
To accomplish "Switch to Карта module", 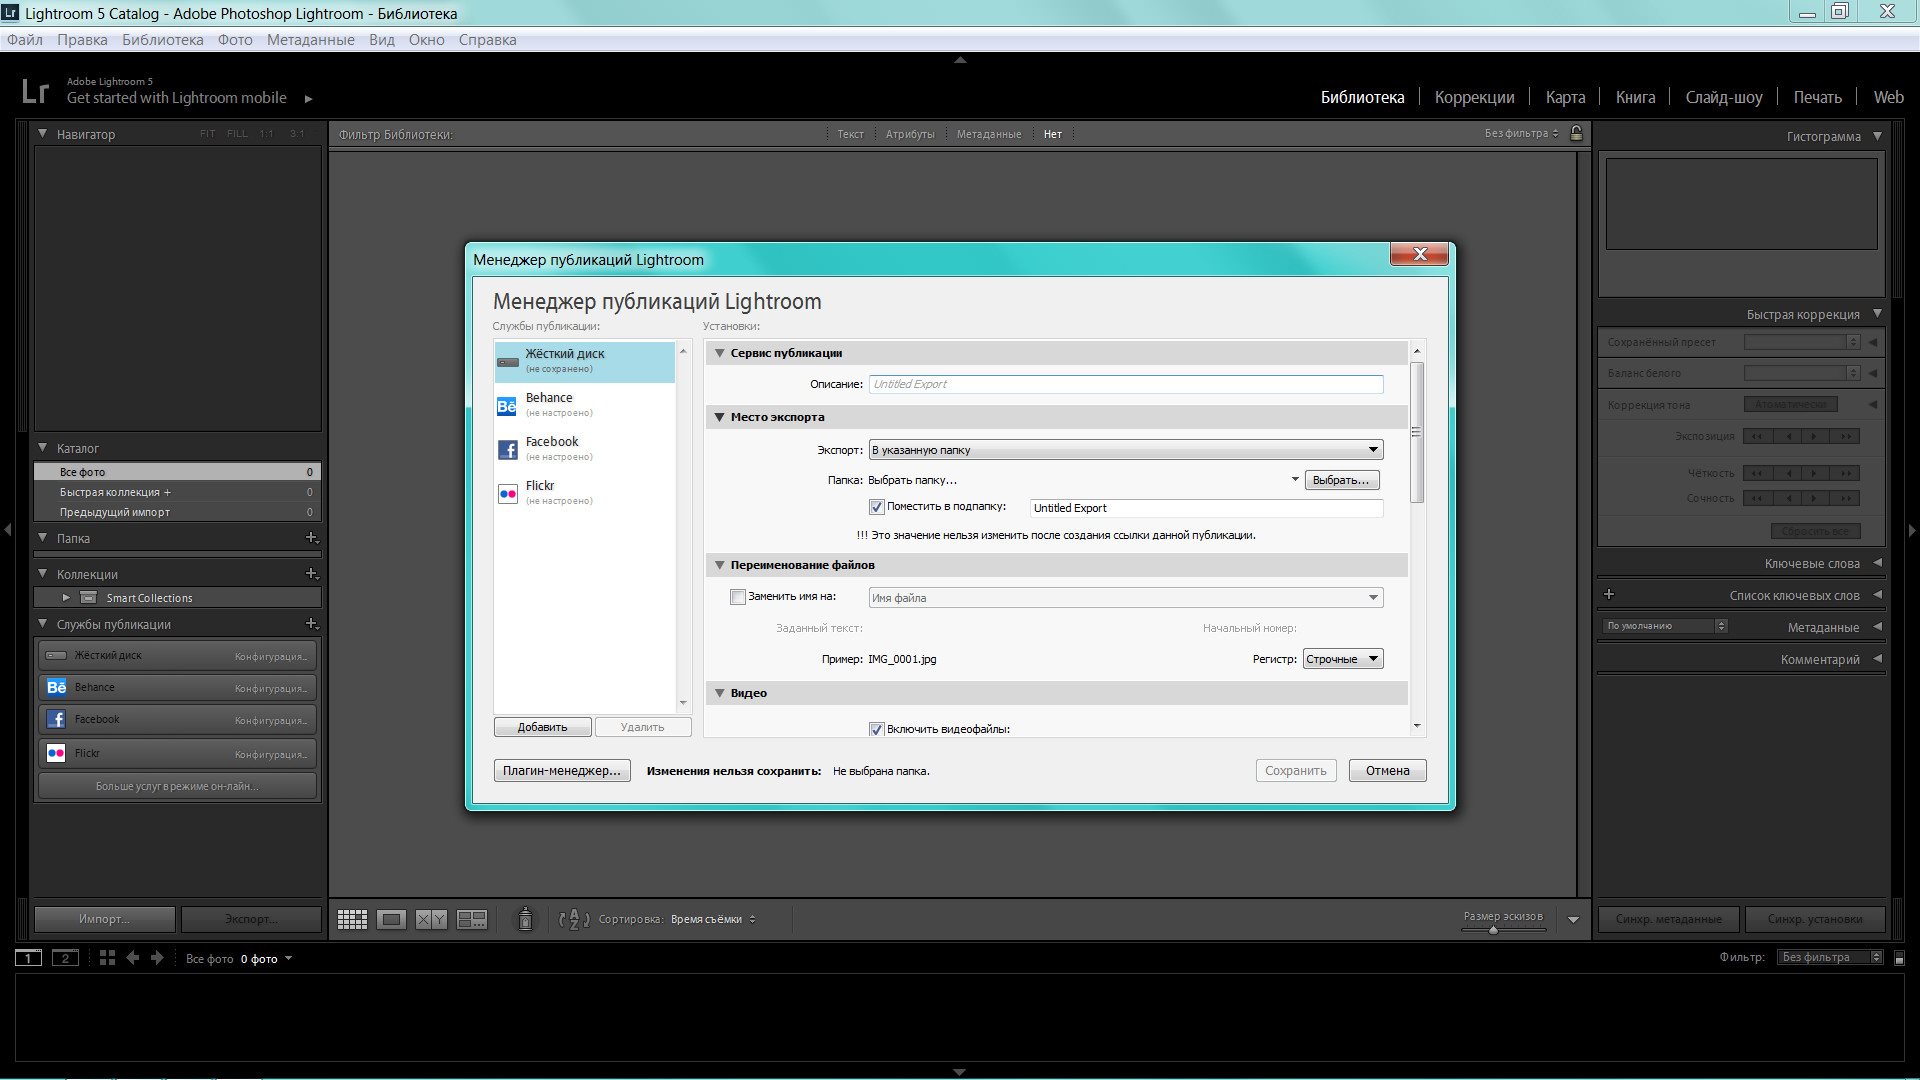I will point(1565,97).
